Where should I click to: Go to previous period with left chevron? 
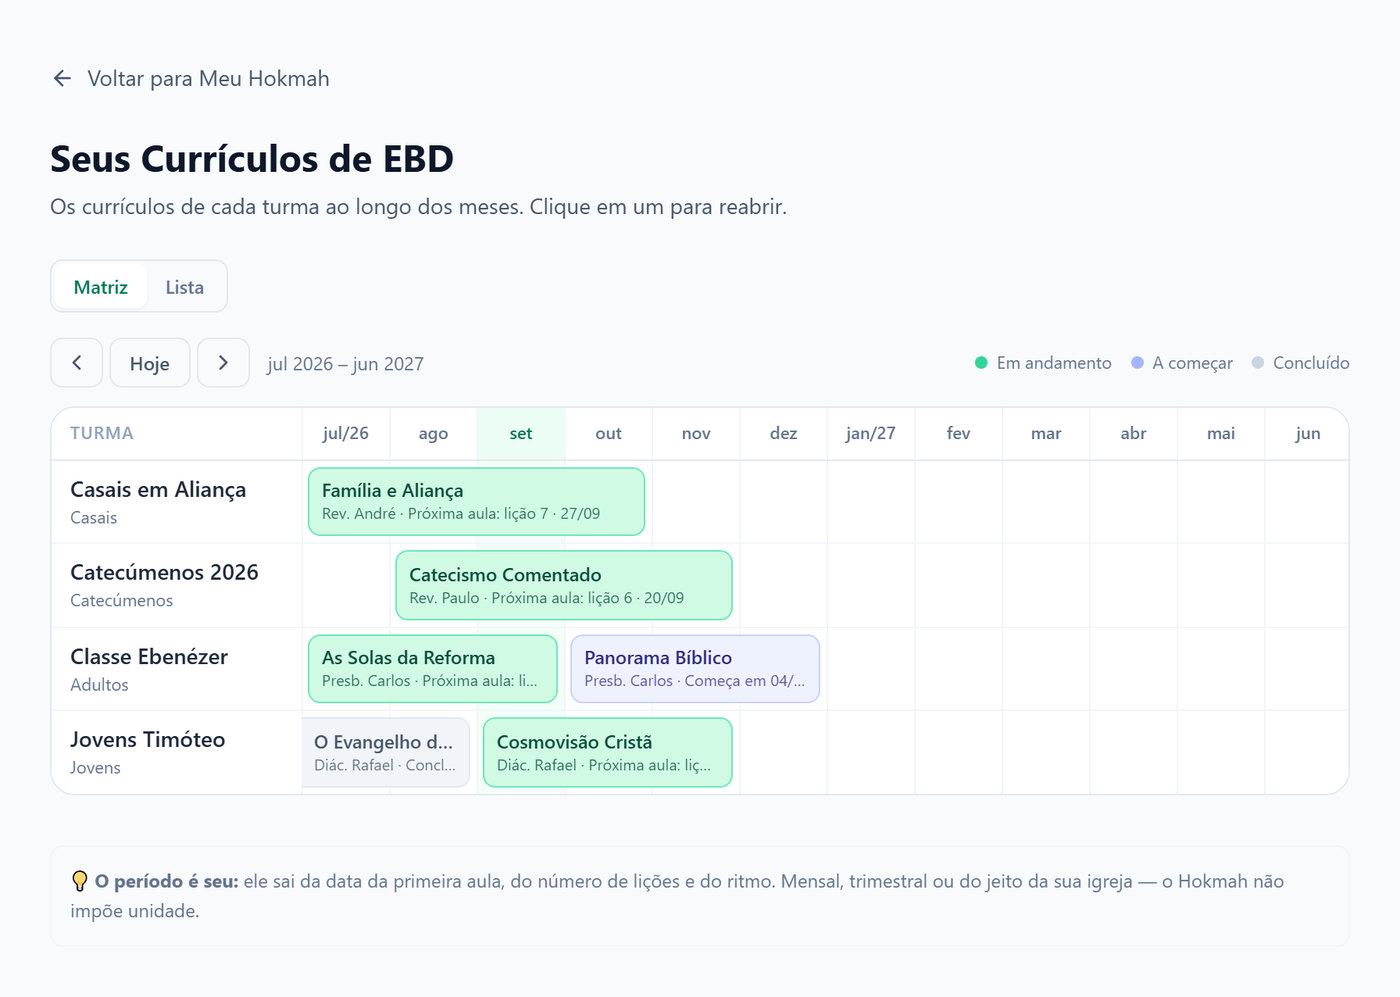(x=77, y=363)
